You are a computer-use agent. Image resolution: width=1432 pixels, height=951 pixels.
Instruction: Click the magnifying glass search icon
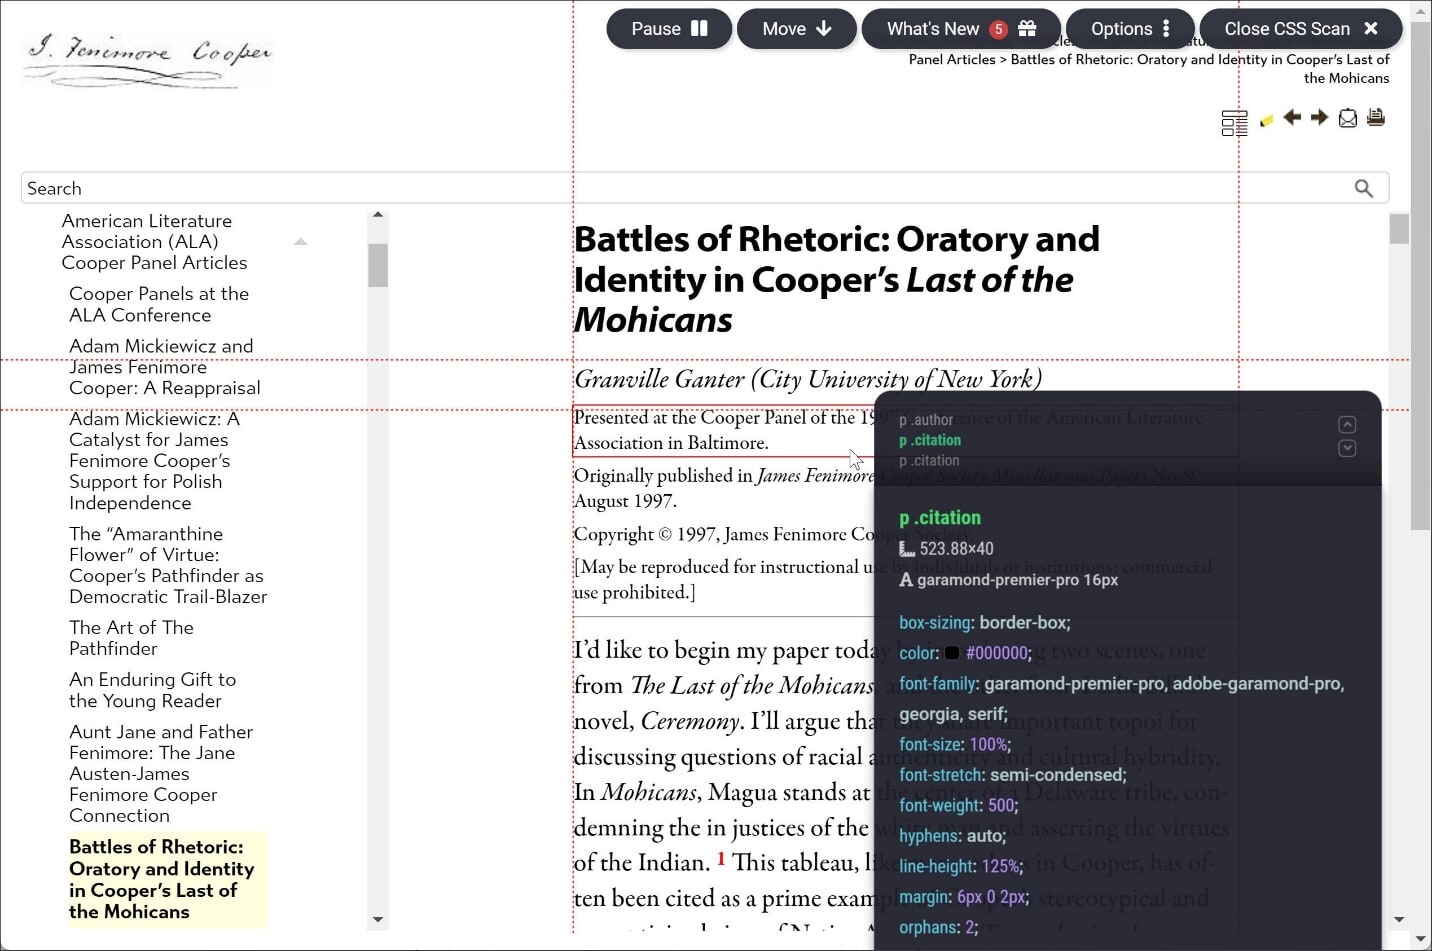1364,188
